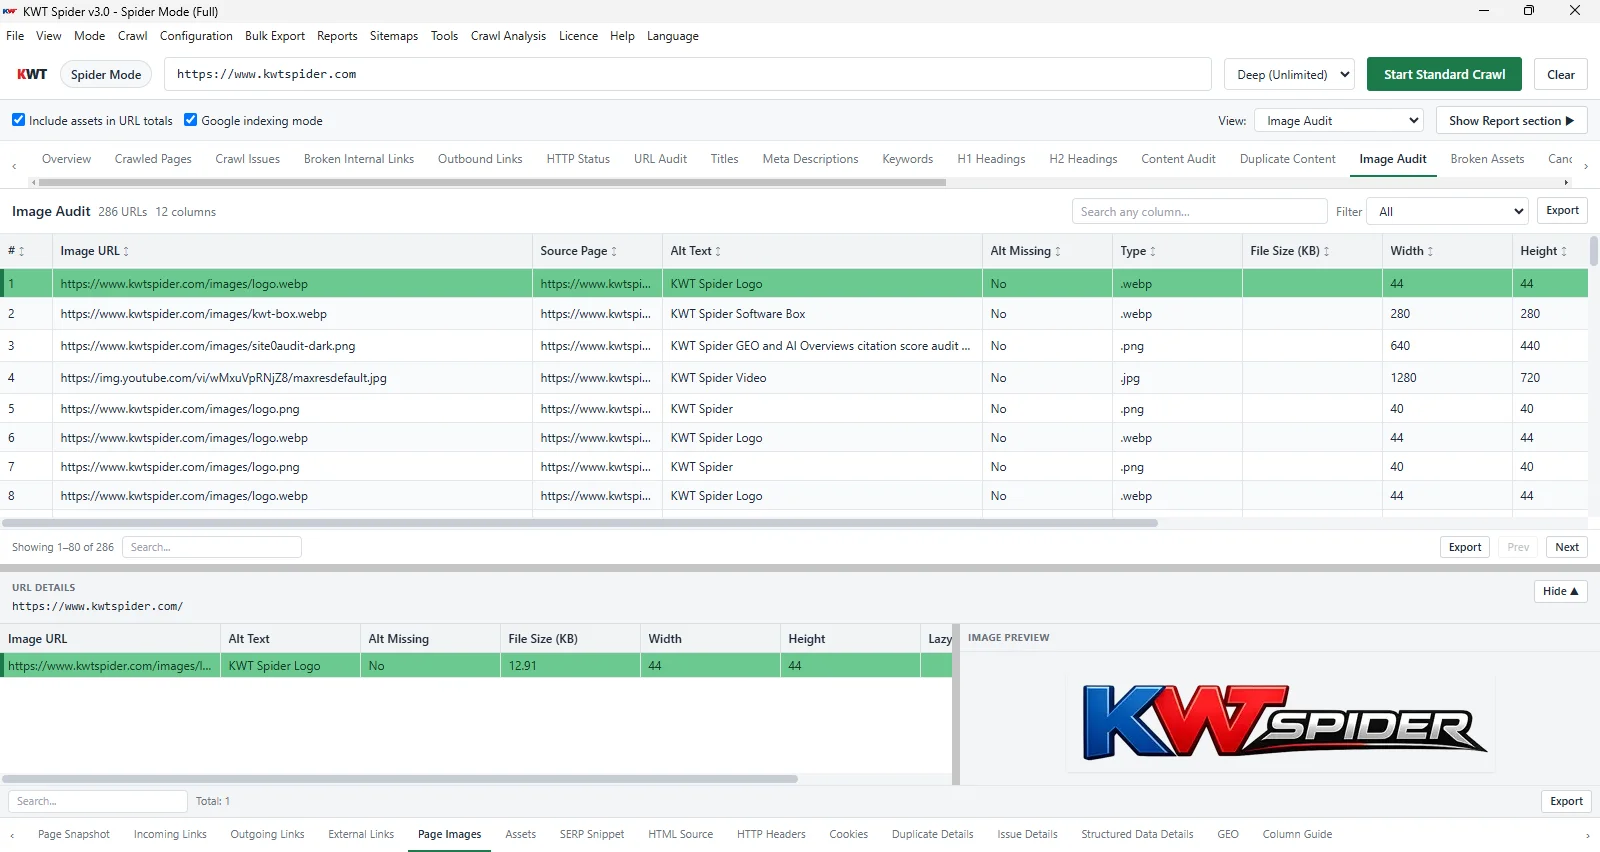Toggle Google indexing mode checkbox

(191, 120)
